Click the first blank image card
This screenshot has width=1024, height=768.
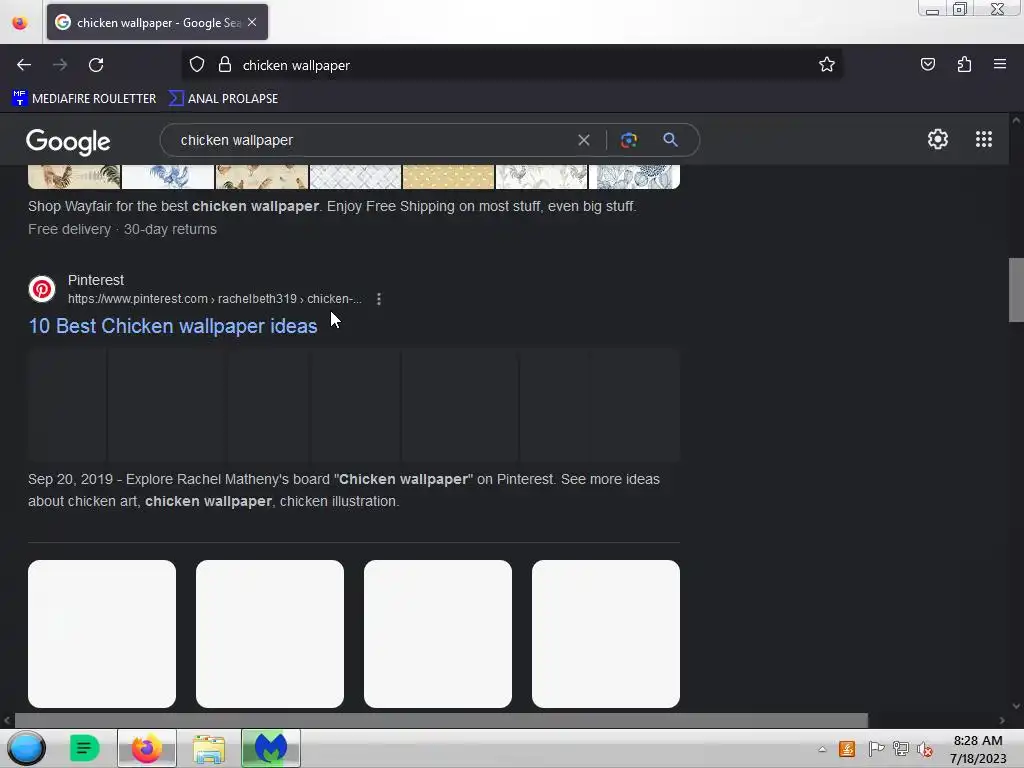point(102,633)
